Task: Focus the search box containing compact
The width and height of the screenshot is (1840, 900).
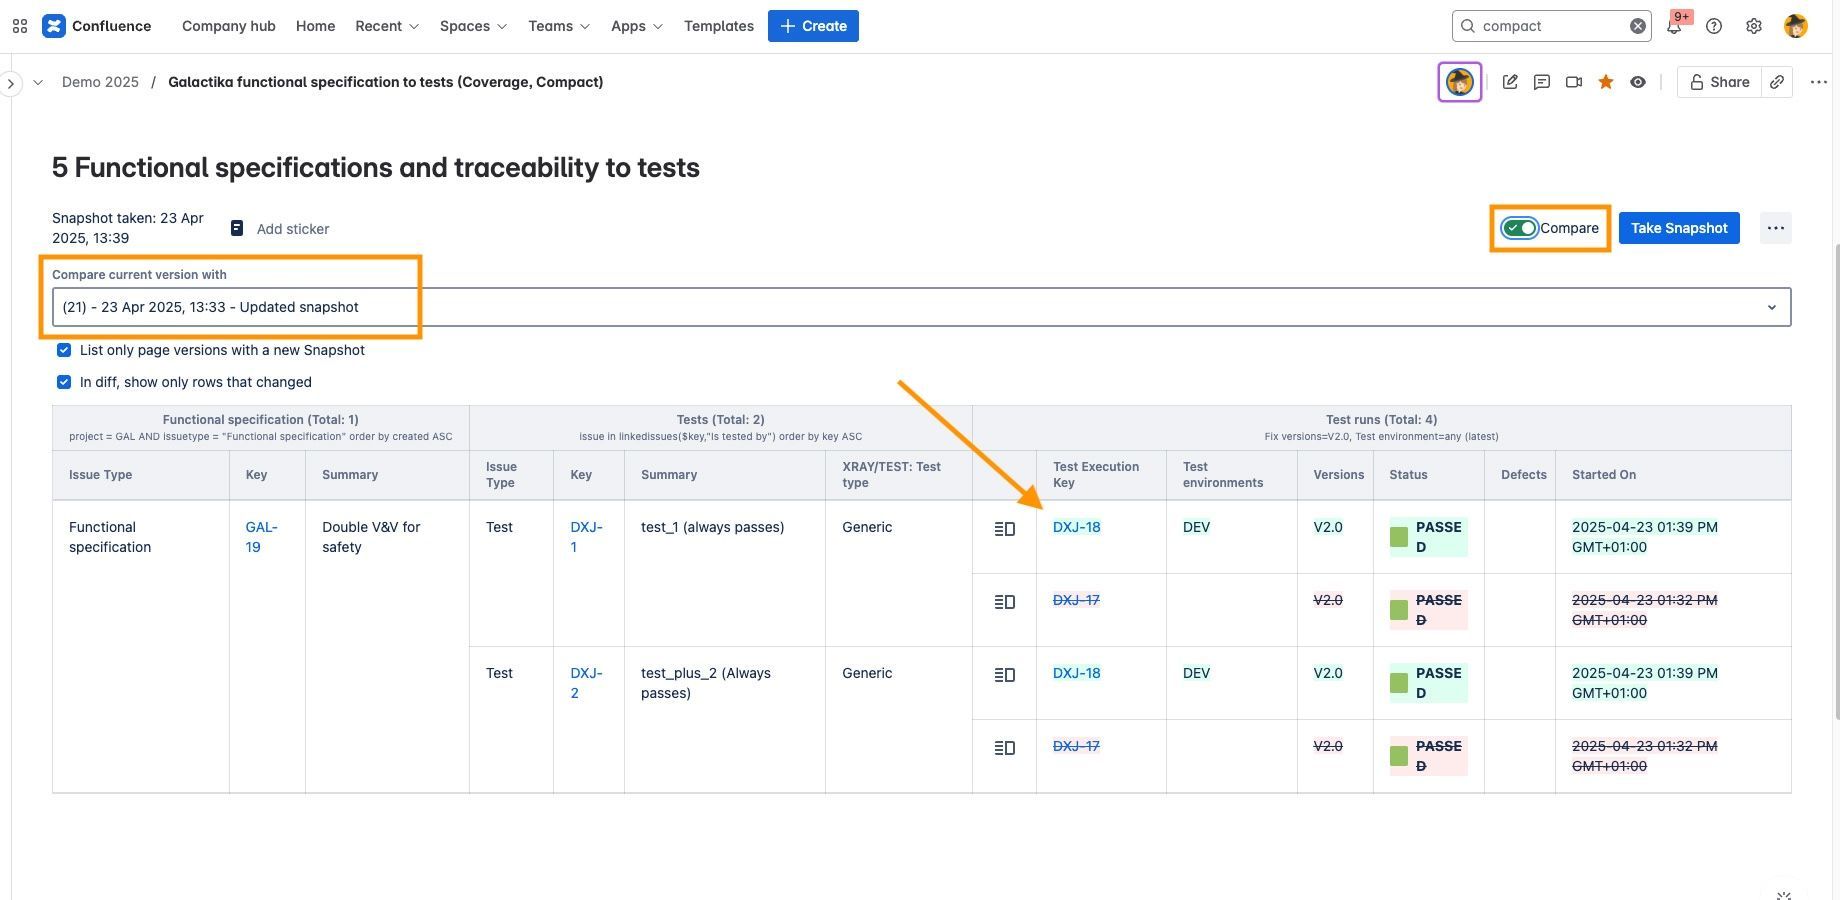Action: 1550,26
